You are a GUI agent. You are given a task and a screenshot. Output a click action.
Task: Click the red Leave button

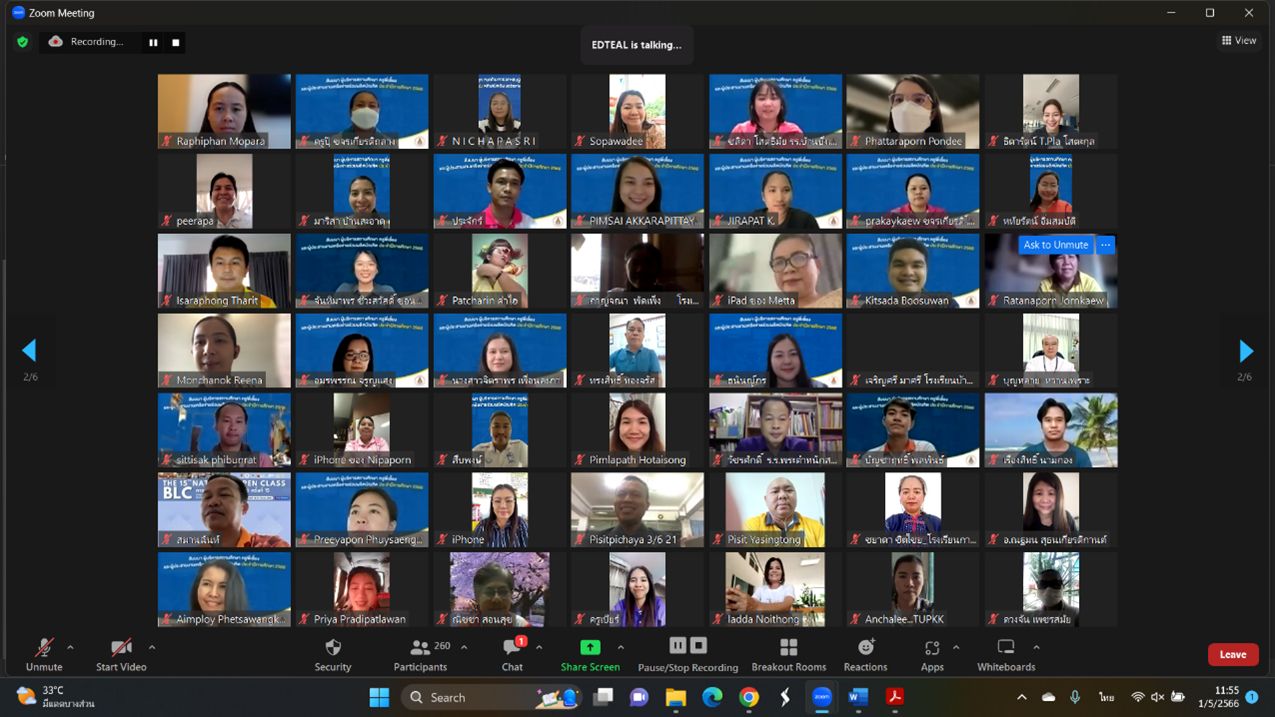tap(1232, 655)
